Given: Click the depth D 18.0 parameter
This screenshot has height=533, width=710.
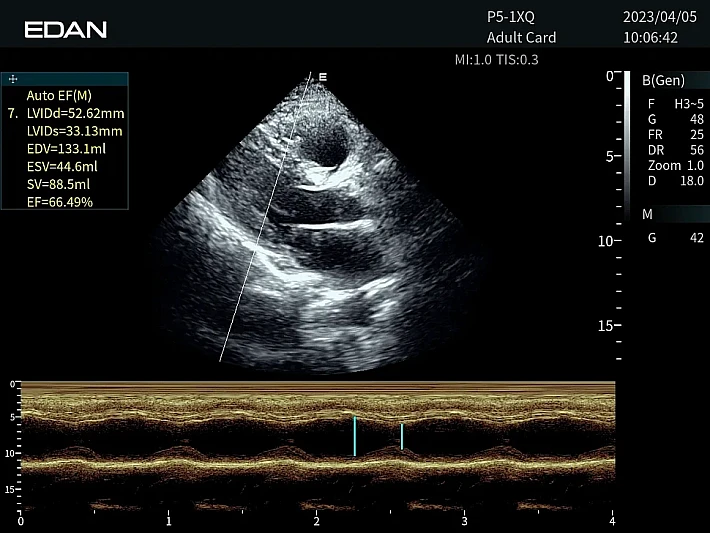Looking at the screenshot, I should (675, 181).
